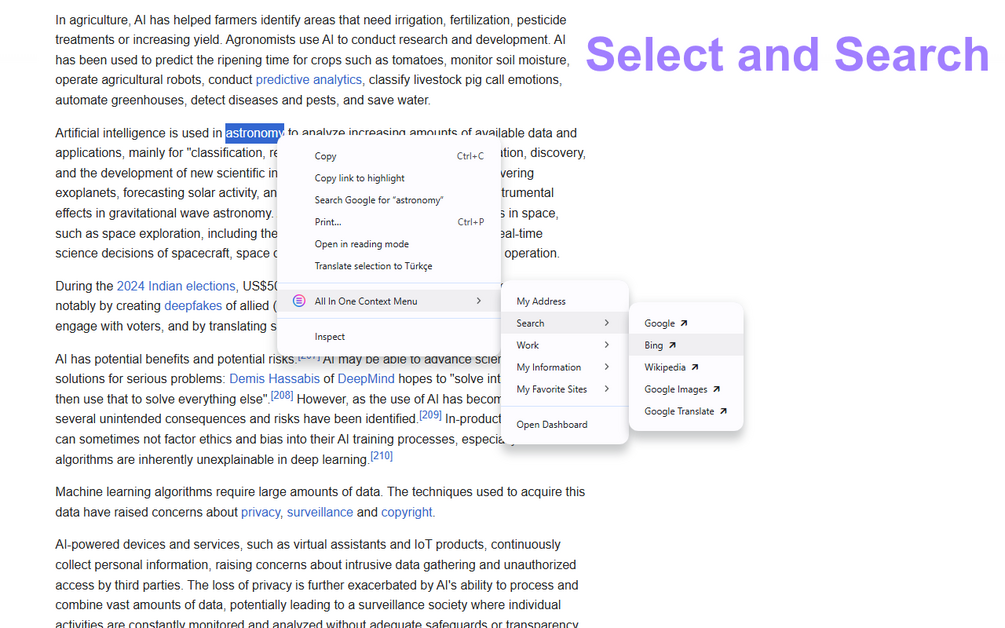Click the highlighted word astronomy
The width and height of the screenshot is (1005, 628).
point(254,133)
